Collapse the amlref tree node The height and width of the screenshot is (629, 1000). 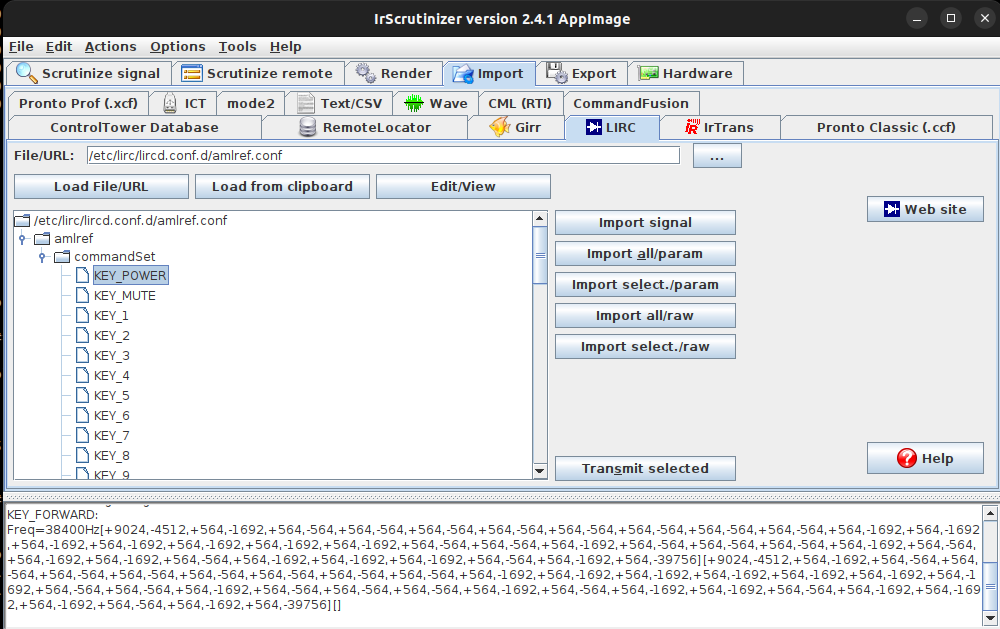[21, 239]
